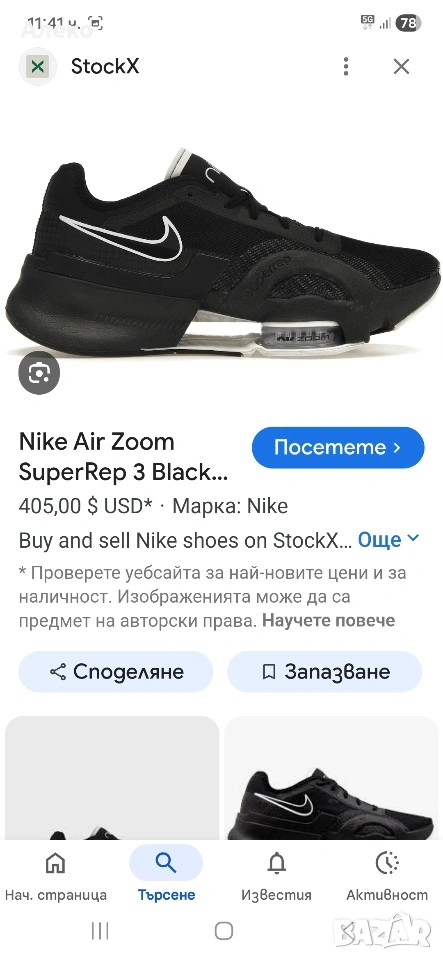443x960 pixels.
Task: Open related black sneaker thumbnail on right
Action: click(331, 778)
